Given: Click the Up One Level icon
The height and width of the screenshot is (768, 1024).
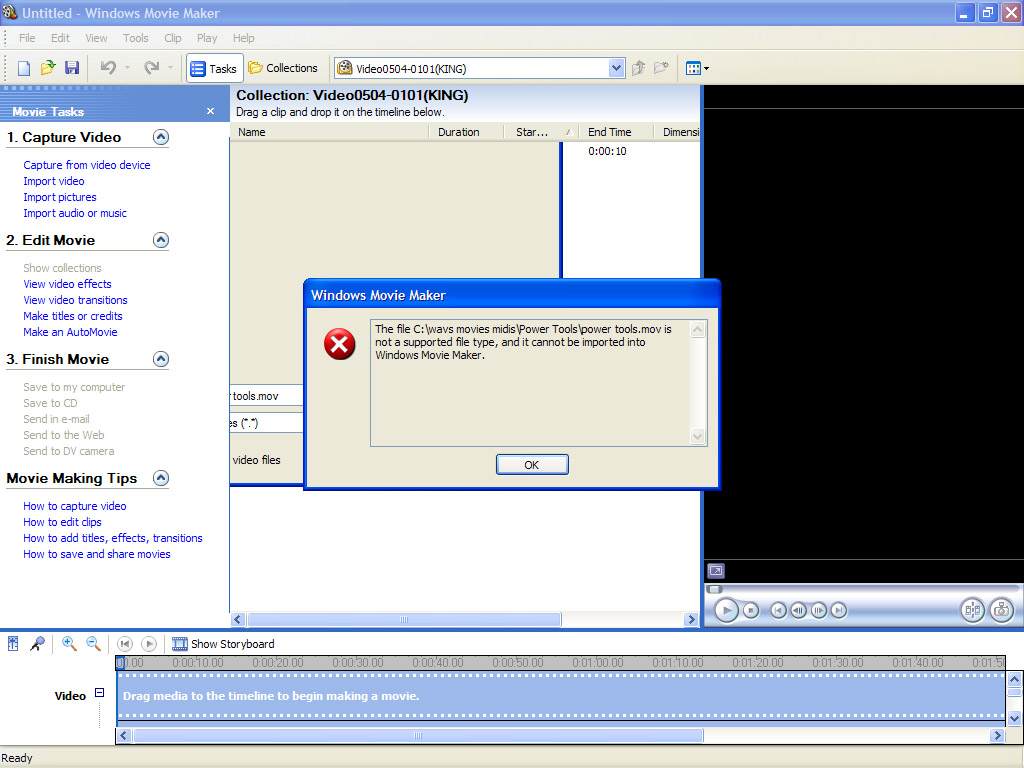Looking at the screenshot, I should (639, 68).
